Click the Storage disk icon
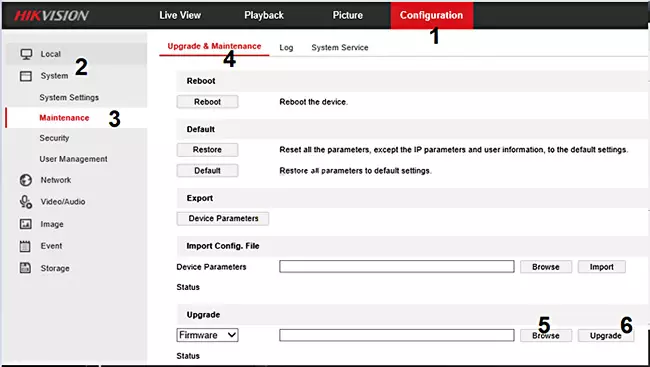Image resolution: width=650 pixels, height=367 pixels. (25, 268)
